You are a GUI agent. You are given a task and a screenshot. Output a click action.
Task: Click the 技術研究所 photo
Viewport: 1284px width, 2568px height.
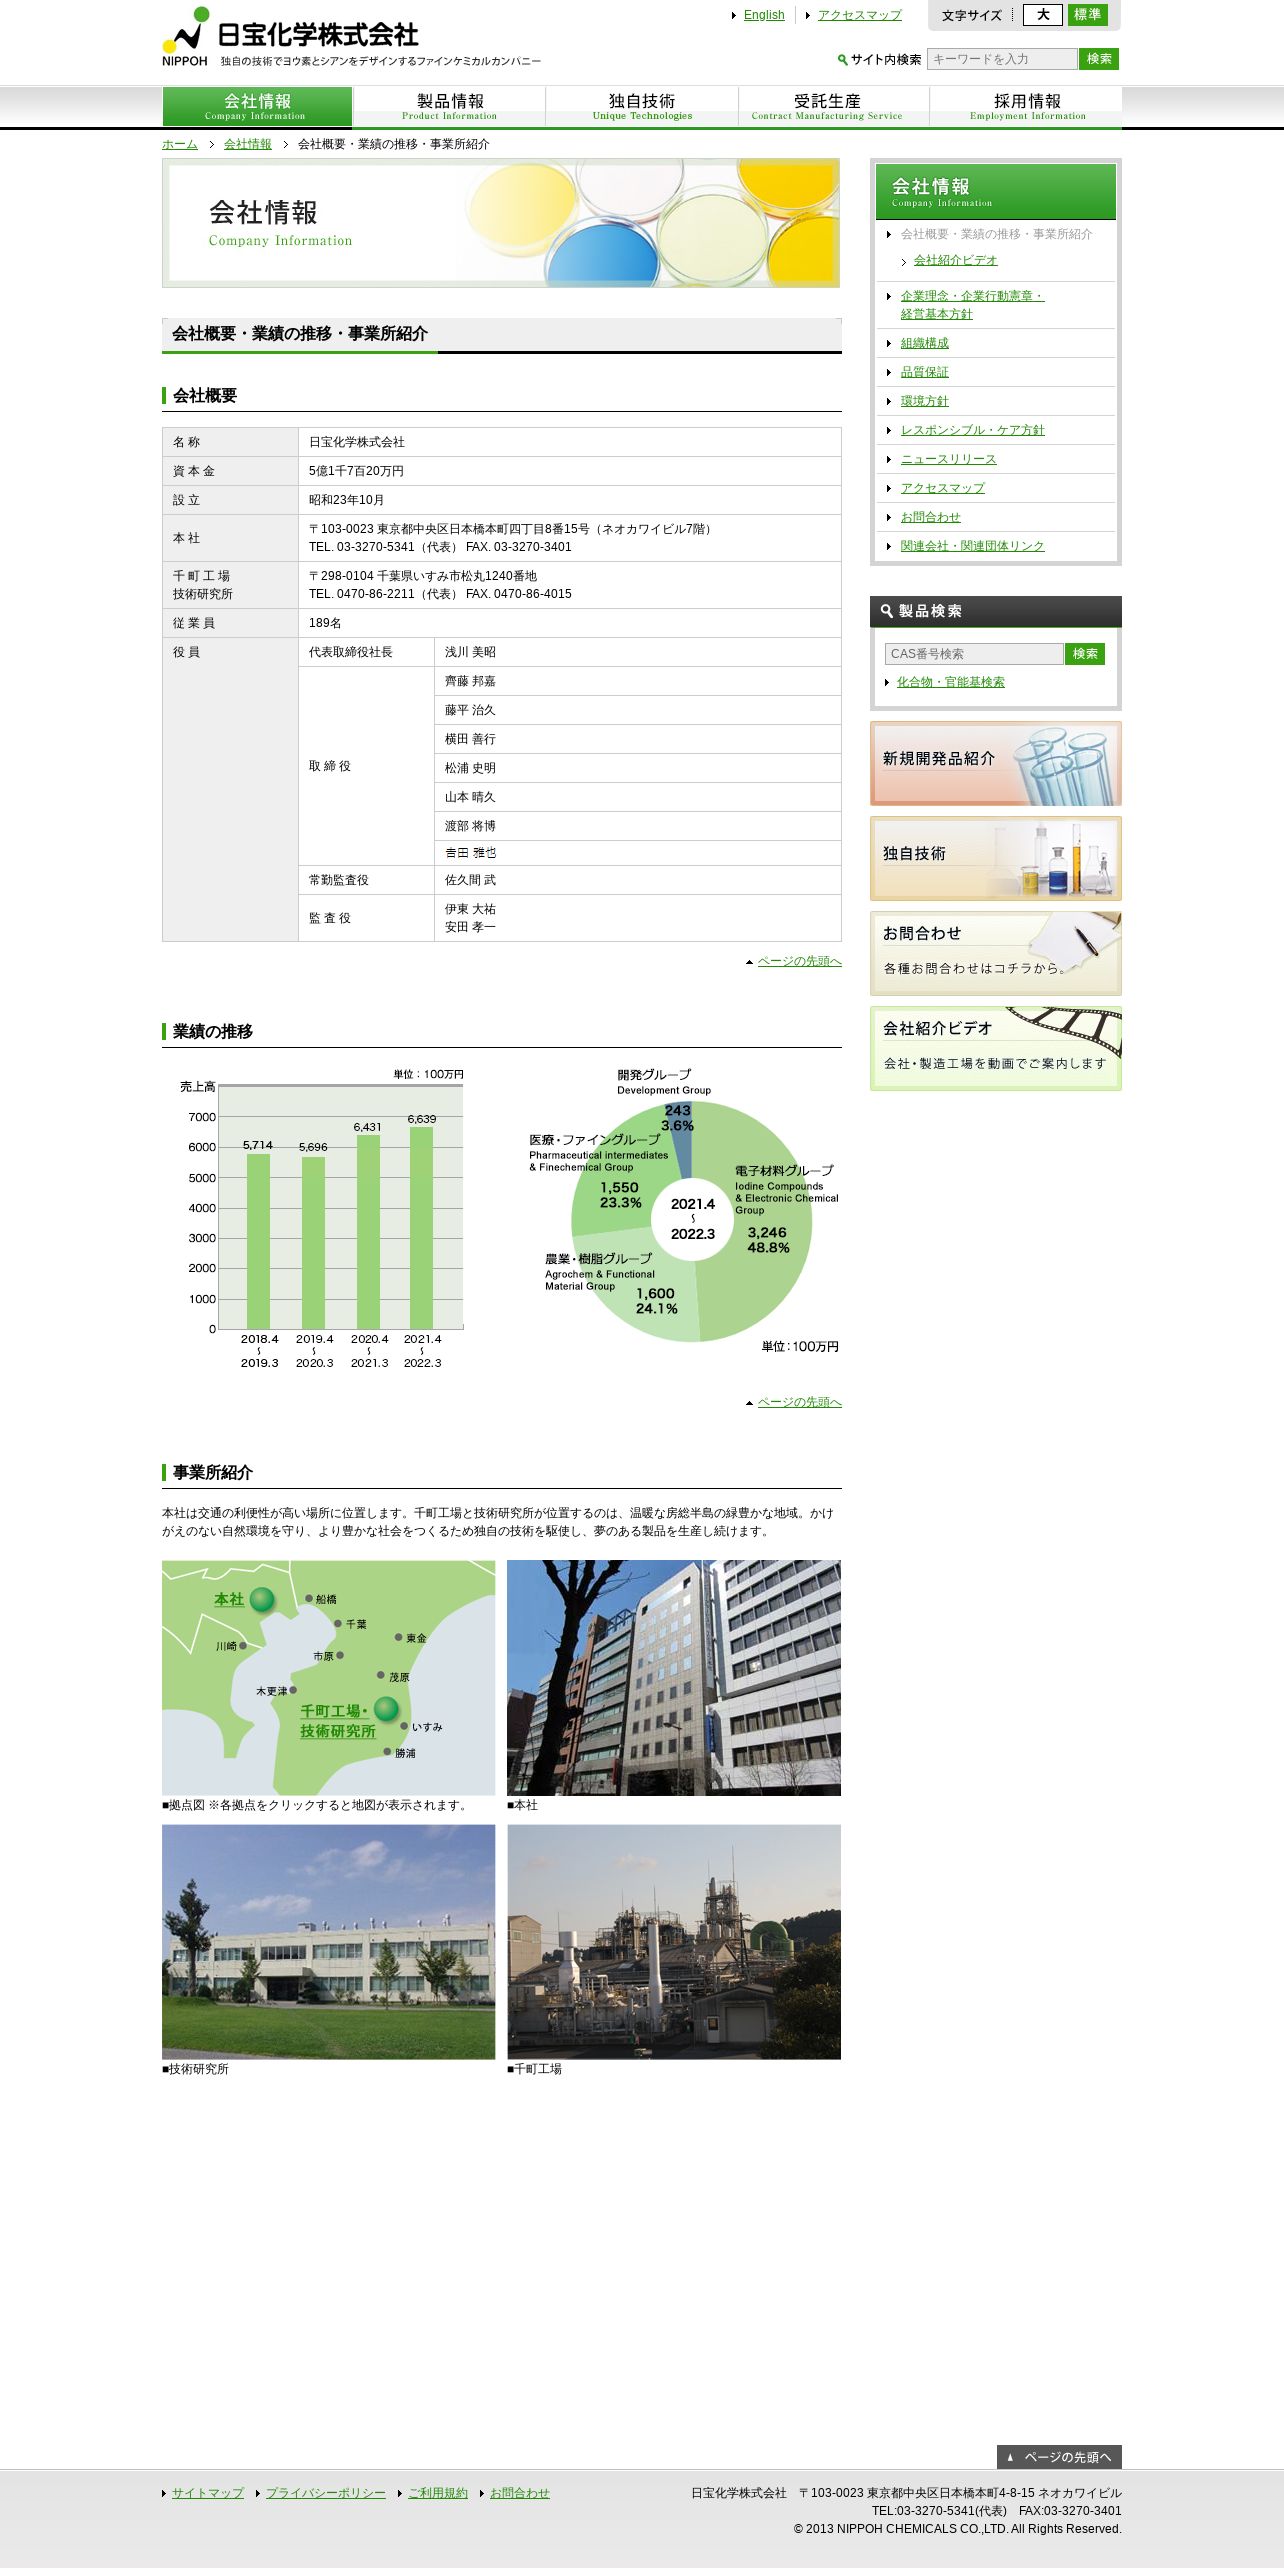tap(329, 1941)
